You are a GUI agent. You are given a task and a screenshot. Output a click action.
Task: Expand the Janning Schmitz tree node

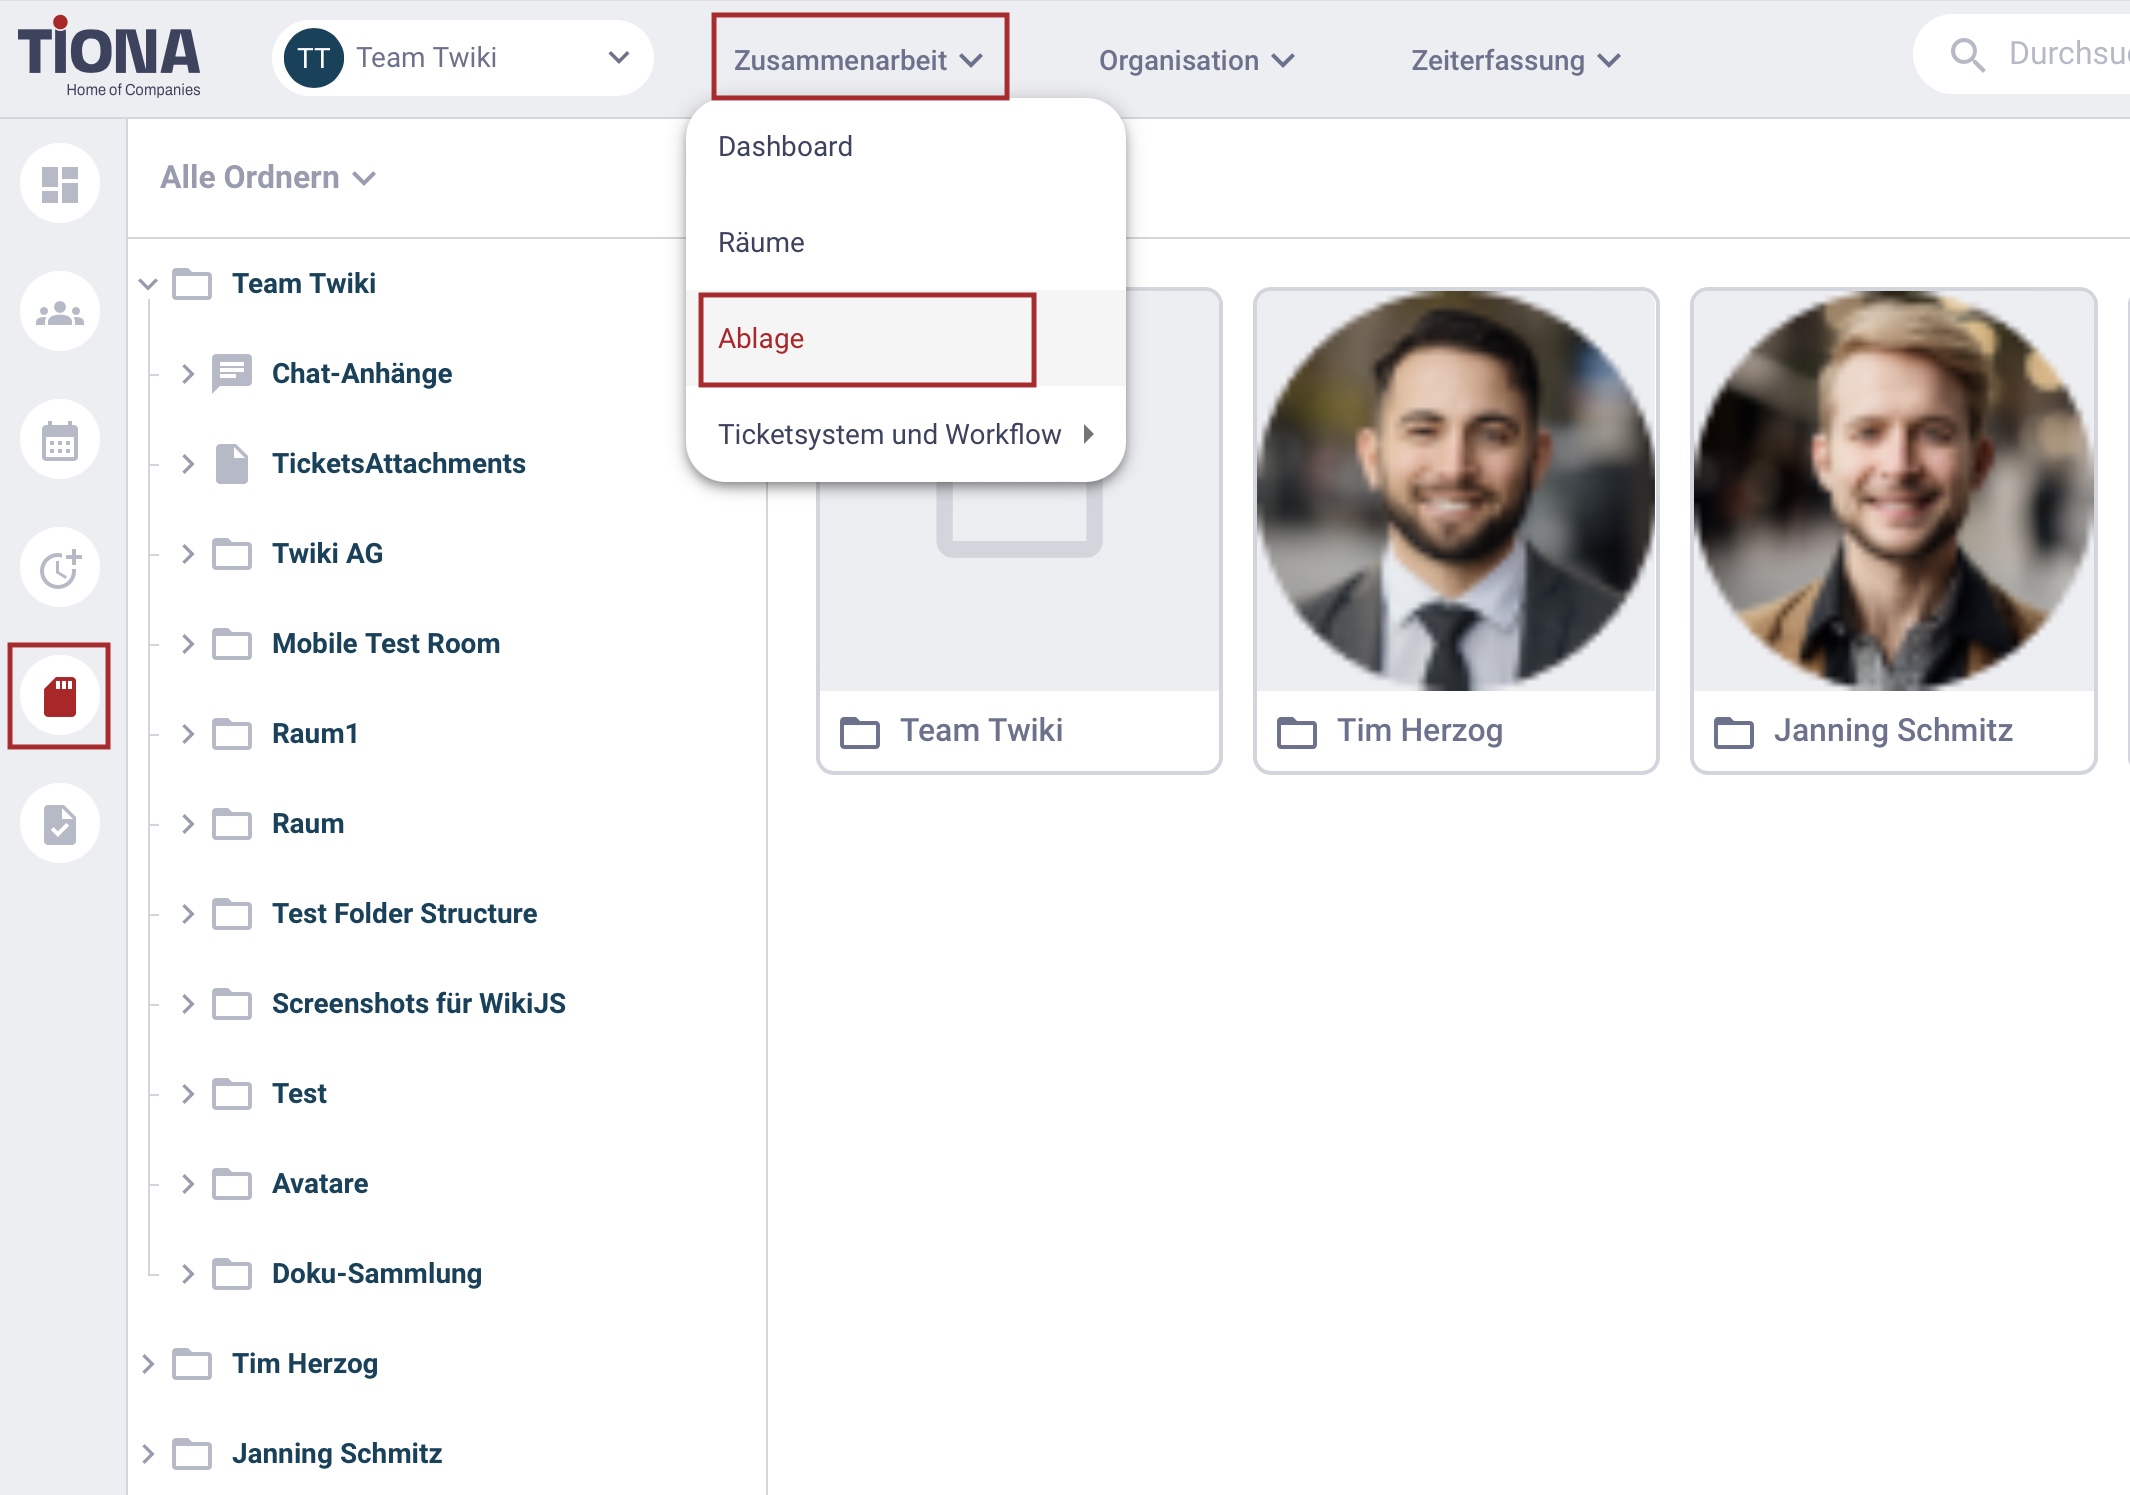pyautogui.click(x=148, y=1454)
